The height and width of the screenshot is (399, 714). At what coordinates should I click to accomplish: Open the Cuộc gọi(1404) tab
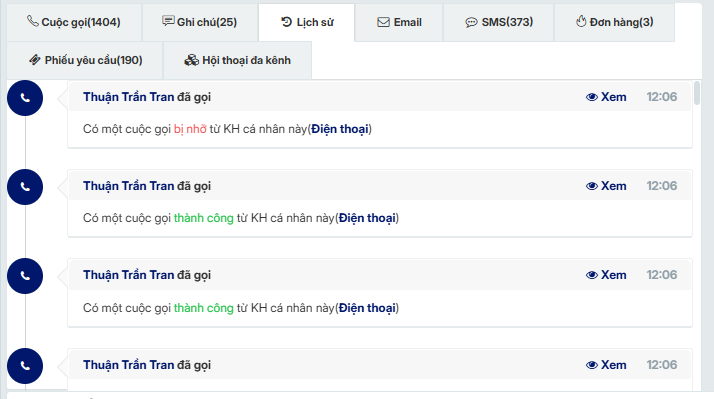click(x=74, y=22)
